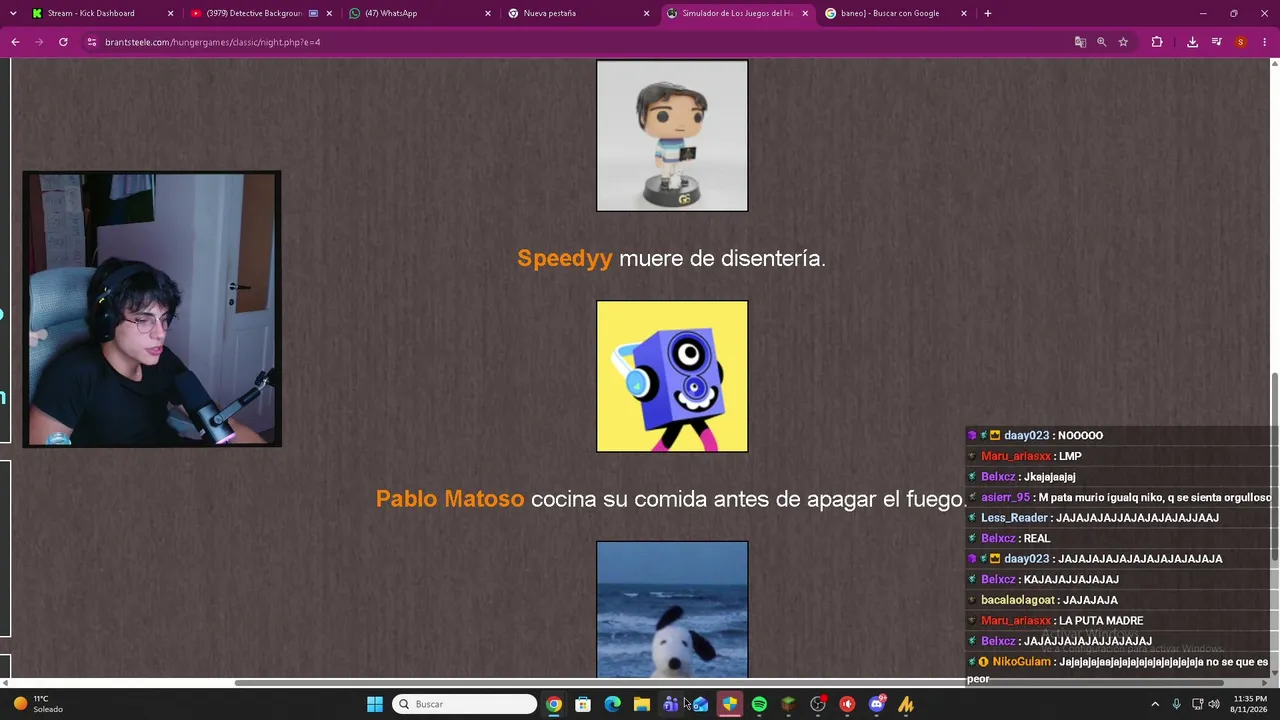The width and height of the screenshot is (1280, 720).
Task: Click the blue speaker character image
Action: 672,376
